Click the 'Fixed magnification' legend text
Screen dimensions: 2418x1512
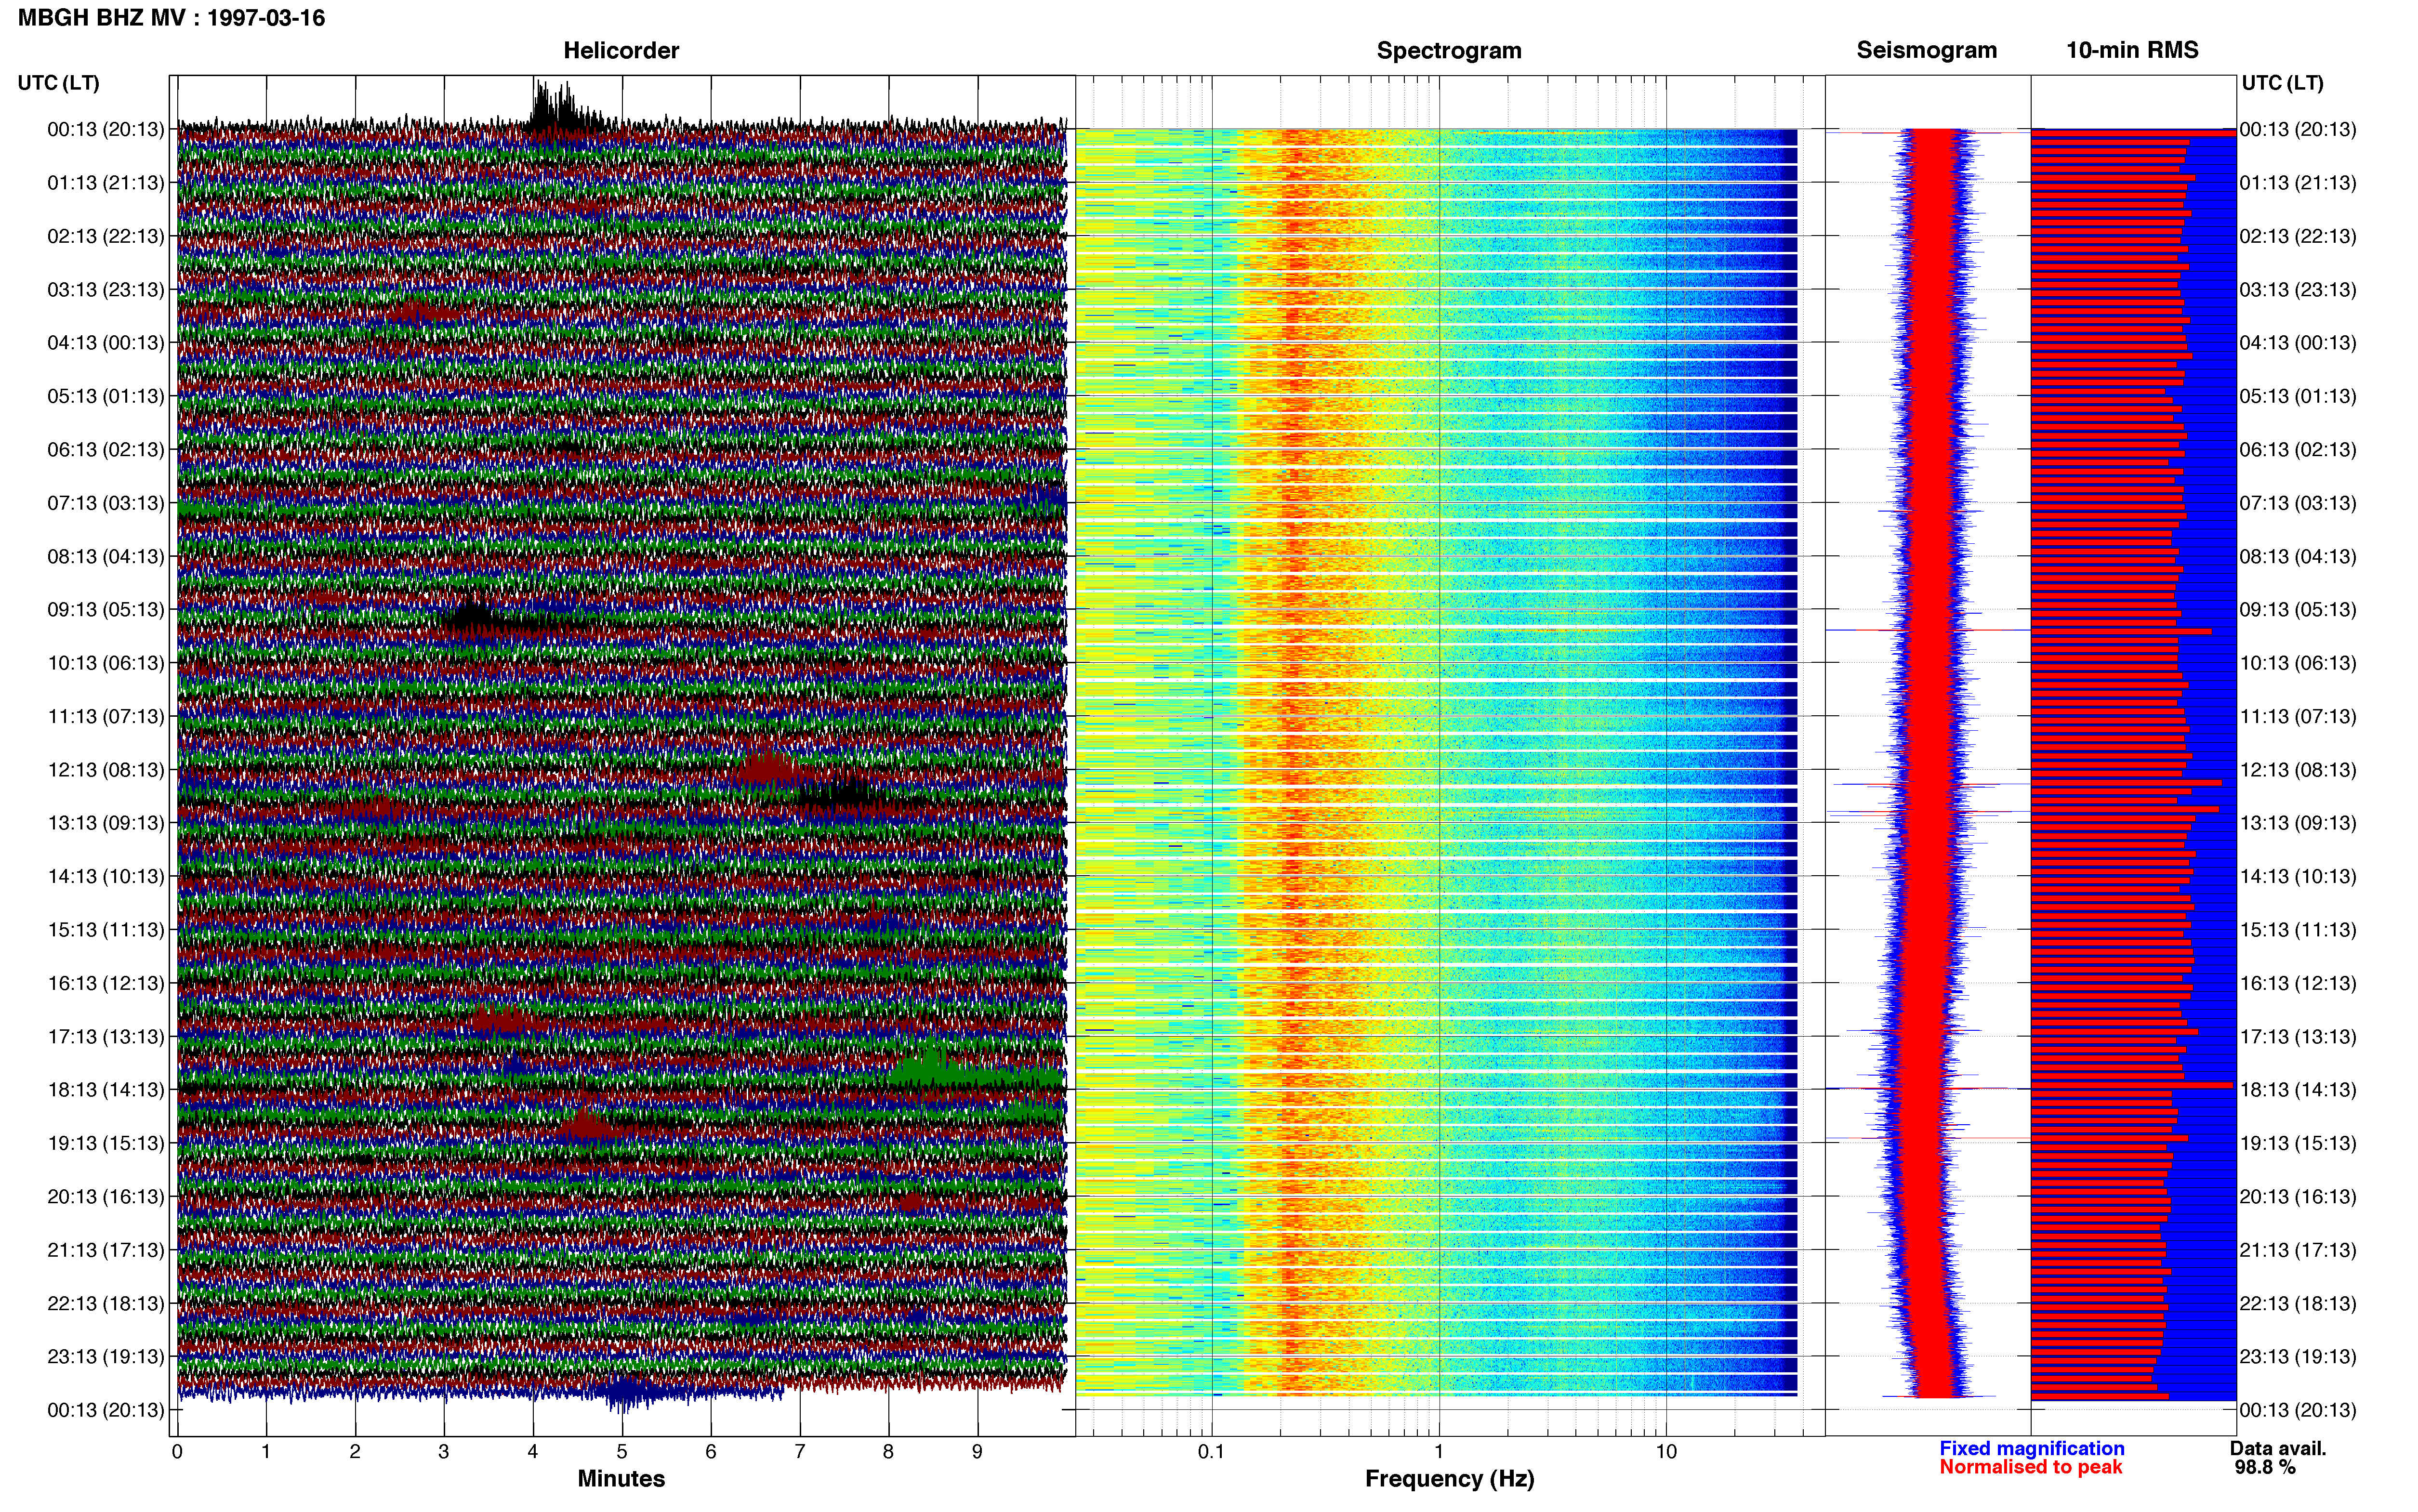click(2031, 1448)
